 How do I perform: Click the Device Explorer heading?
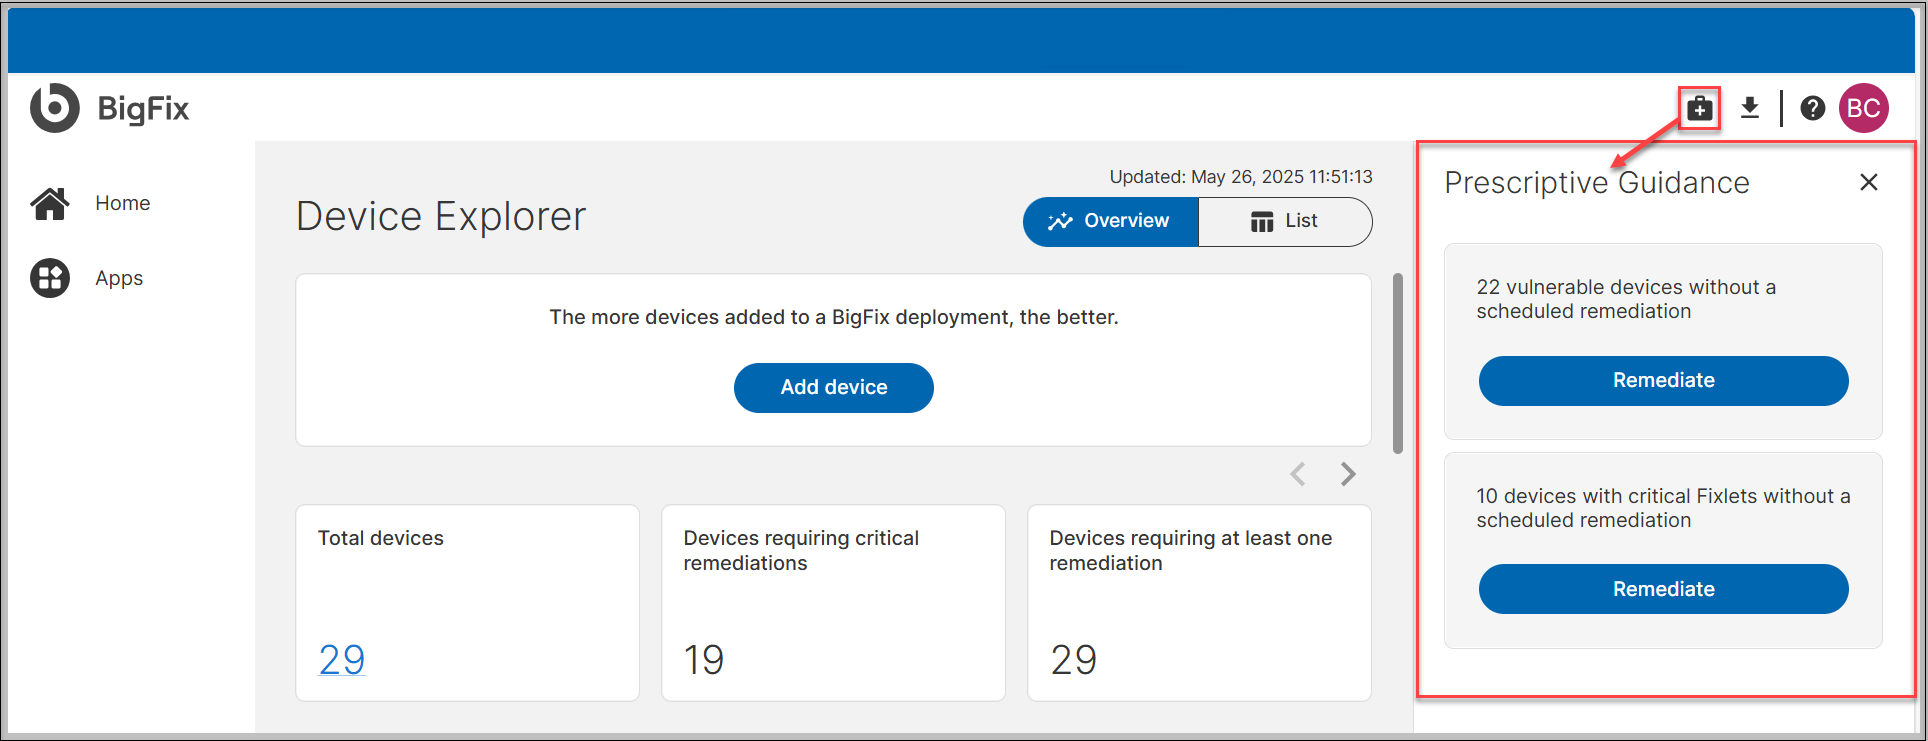(x=441, y=216)
